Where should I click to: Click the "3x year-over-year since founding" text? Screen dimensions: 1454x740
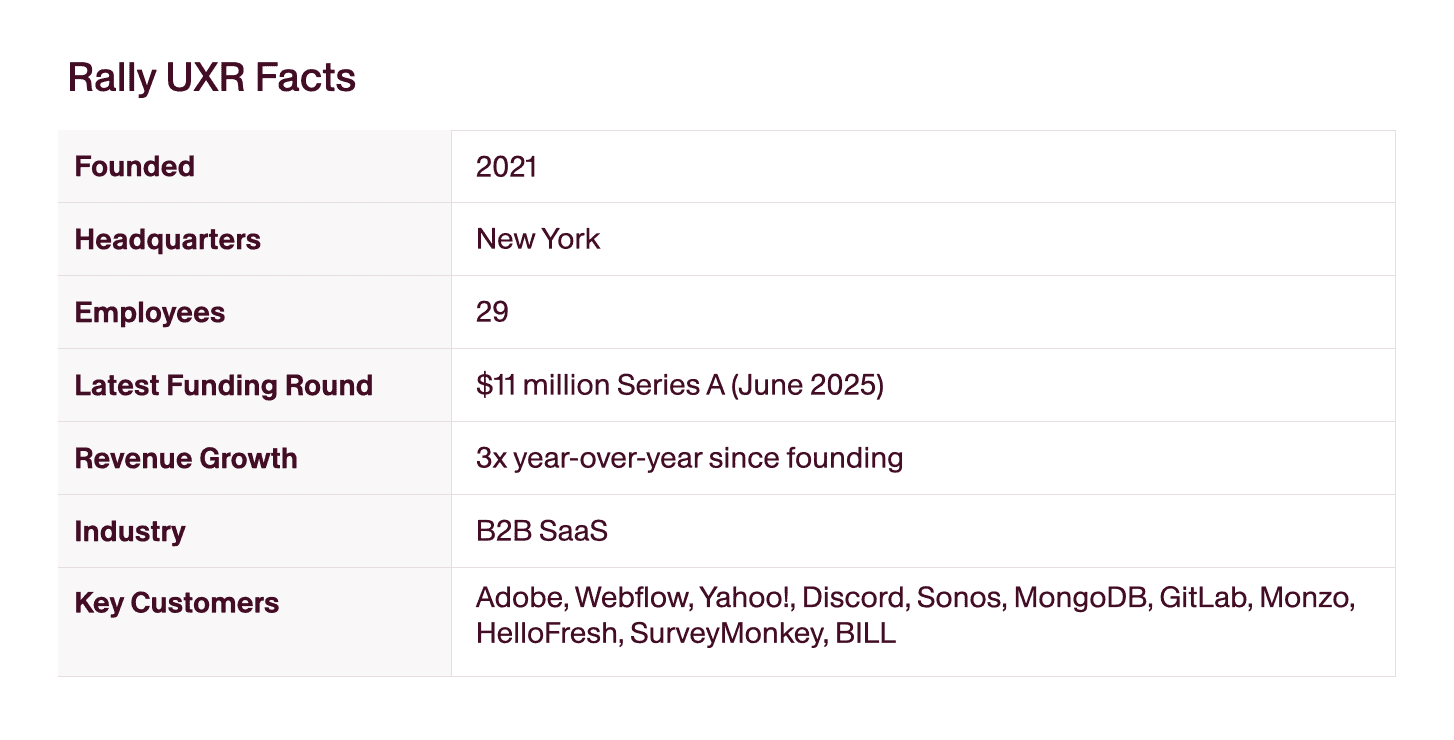coord(689,458)
